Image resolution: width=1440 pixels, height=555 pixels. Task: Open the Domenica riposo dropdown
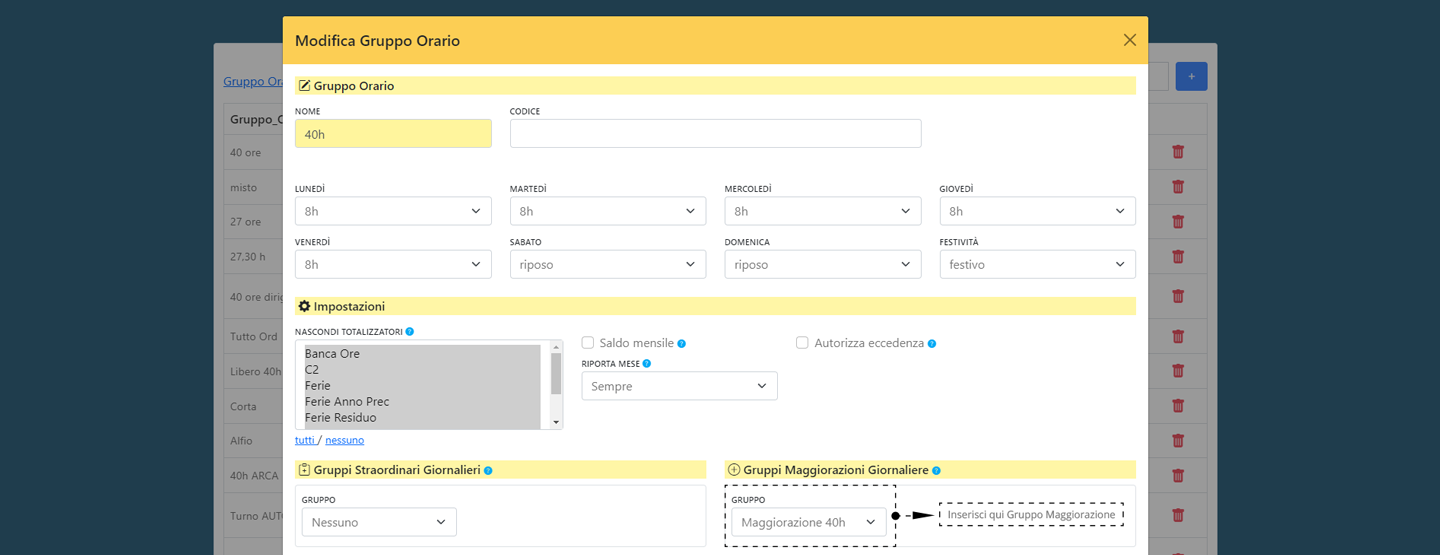(823, 264)
